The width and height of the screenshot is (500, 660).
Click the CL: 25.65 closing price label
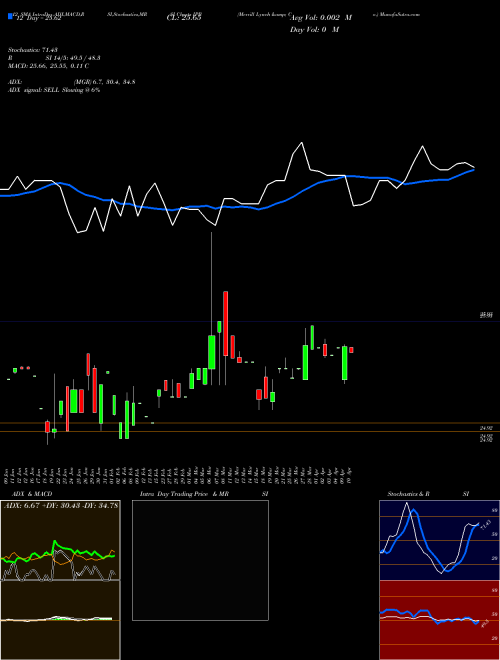[184, 18]
